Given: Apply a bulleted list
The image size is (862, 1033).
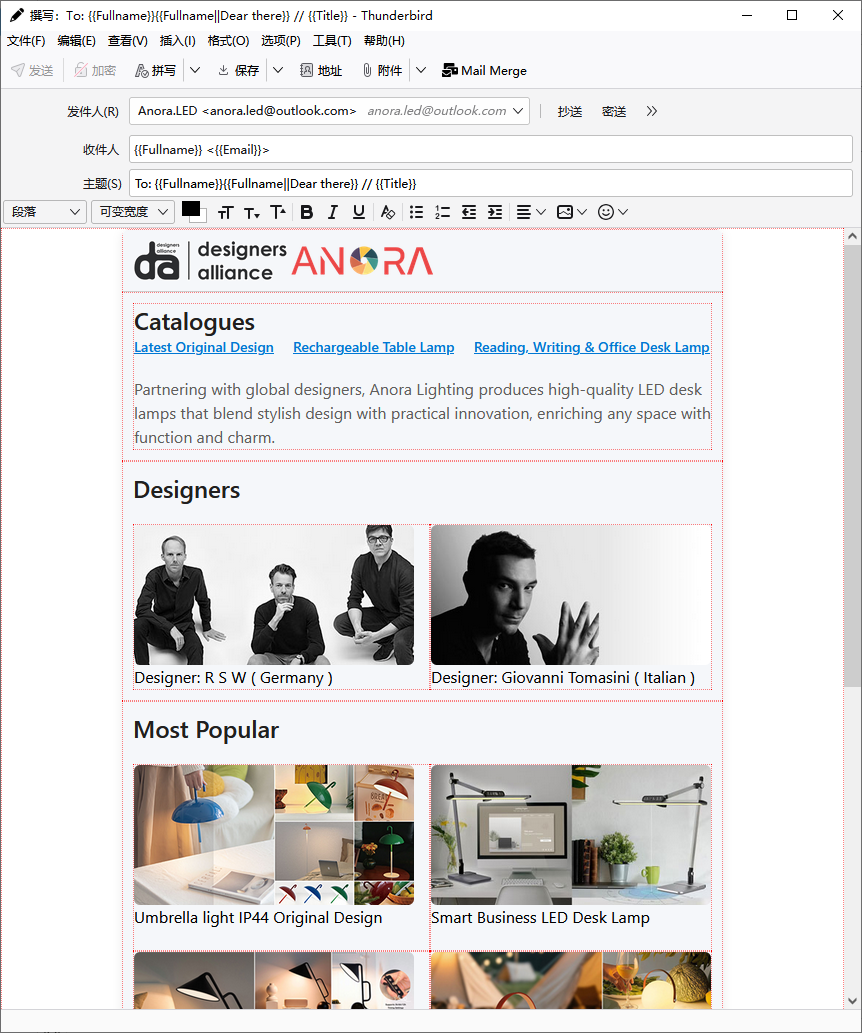Looking at the screenshot, I should pyautogui.click(x=417, y=212).
